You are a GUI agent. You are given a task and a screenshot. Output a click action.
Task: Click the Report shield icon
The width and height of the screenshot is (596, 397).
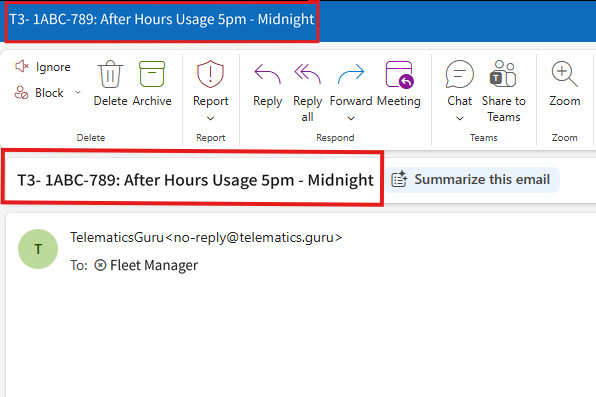click(x=210, y=73)
